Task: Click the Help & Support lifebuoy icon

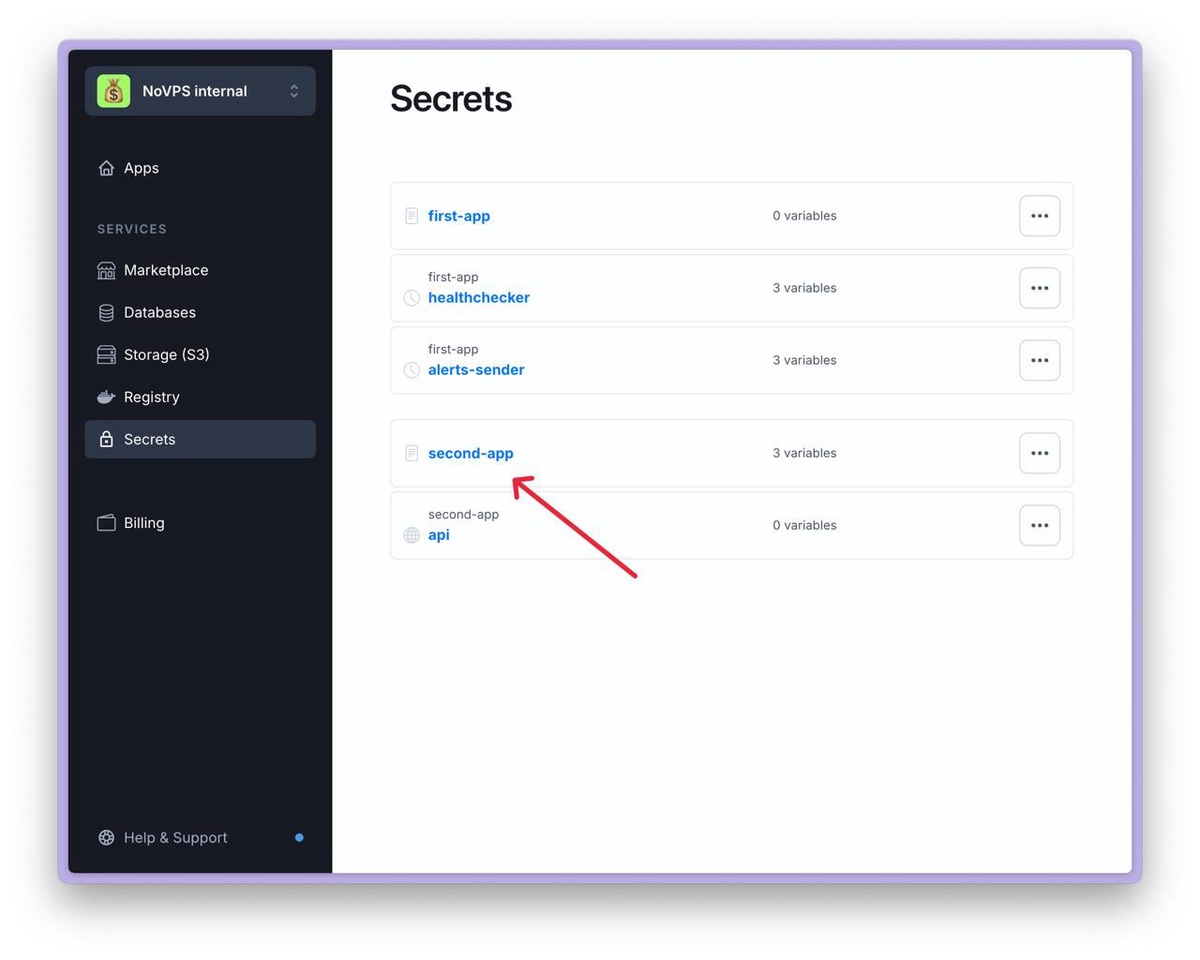Action: [x=106, y=838]
